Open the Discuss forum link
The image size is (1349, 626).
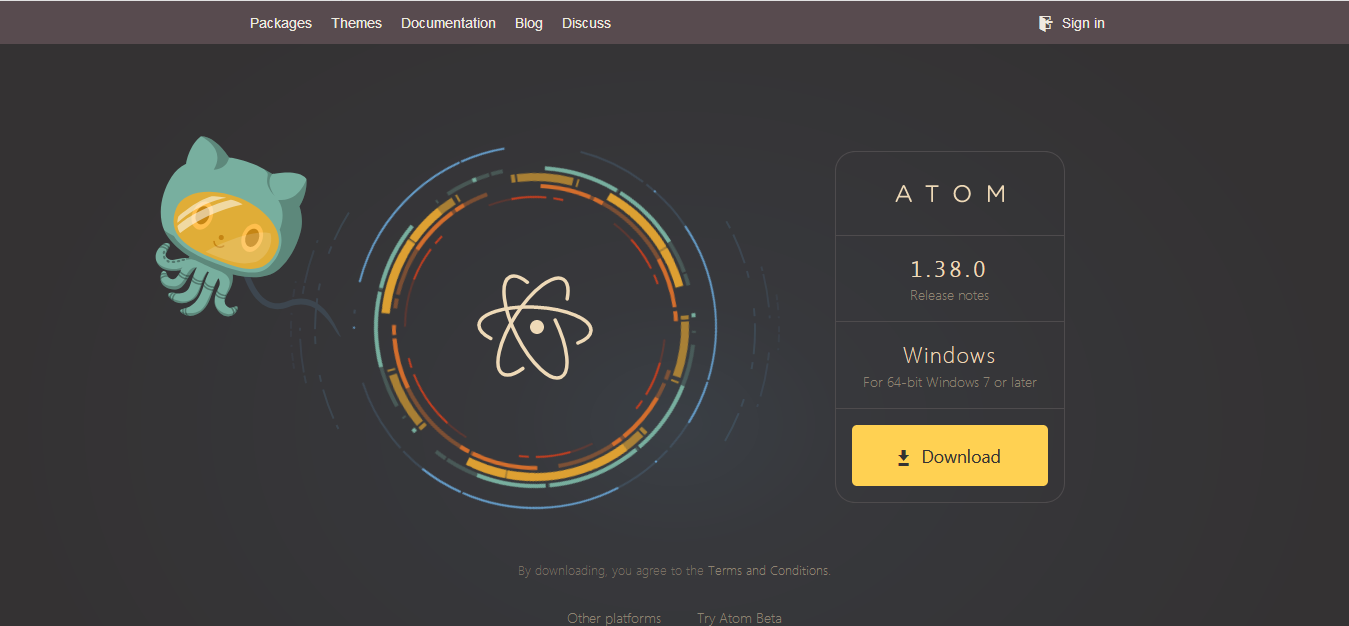point(586,23)
